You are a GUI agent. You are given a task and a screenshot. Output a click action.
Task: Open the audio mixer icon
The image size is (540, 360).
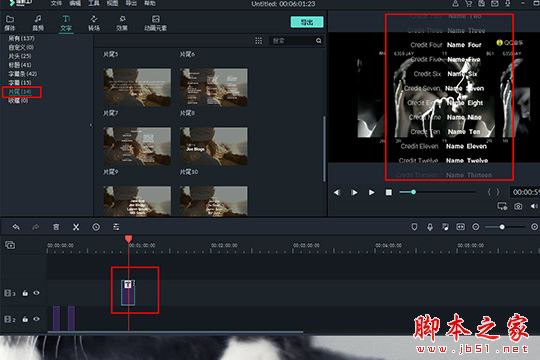[445, 227]
